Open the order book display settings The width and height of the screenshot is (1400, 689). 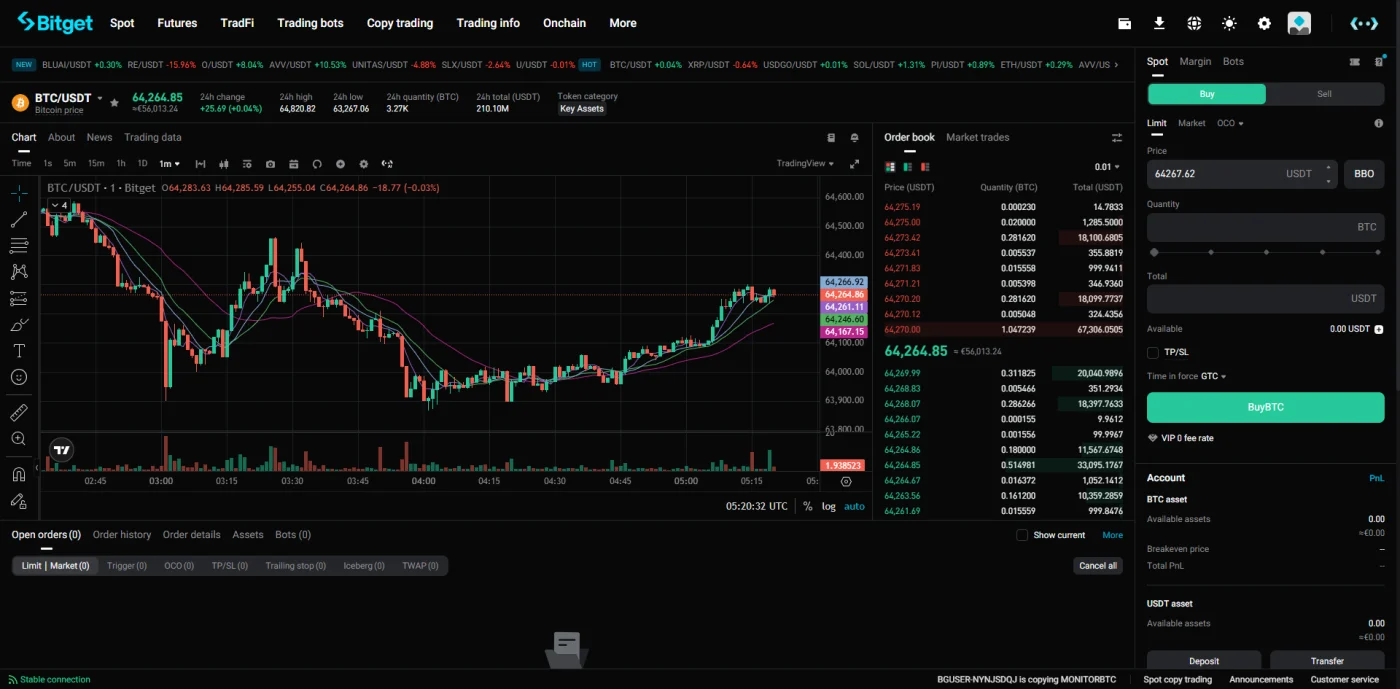point(1117,138)
